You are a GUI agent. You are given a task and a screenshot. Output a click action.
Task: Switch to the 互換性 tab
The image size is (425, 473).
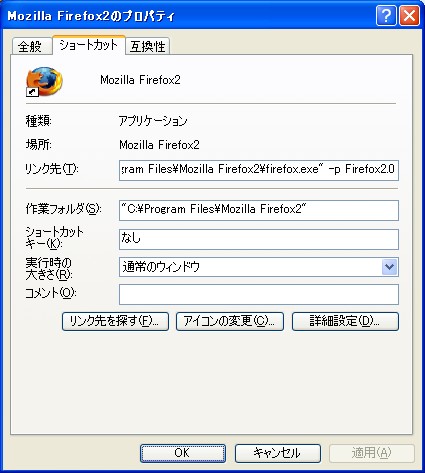[x=147, y=46]
